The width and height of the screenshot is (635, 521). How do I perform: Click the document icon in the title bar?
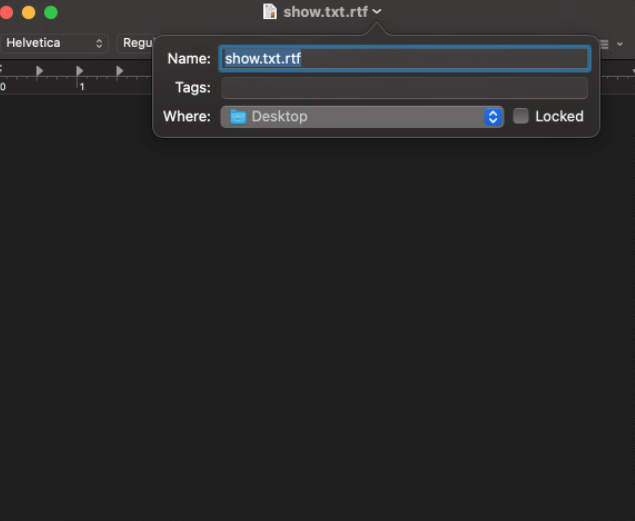point(269,12)
